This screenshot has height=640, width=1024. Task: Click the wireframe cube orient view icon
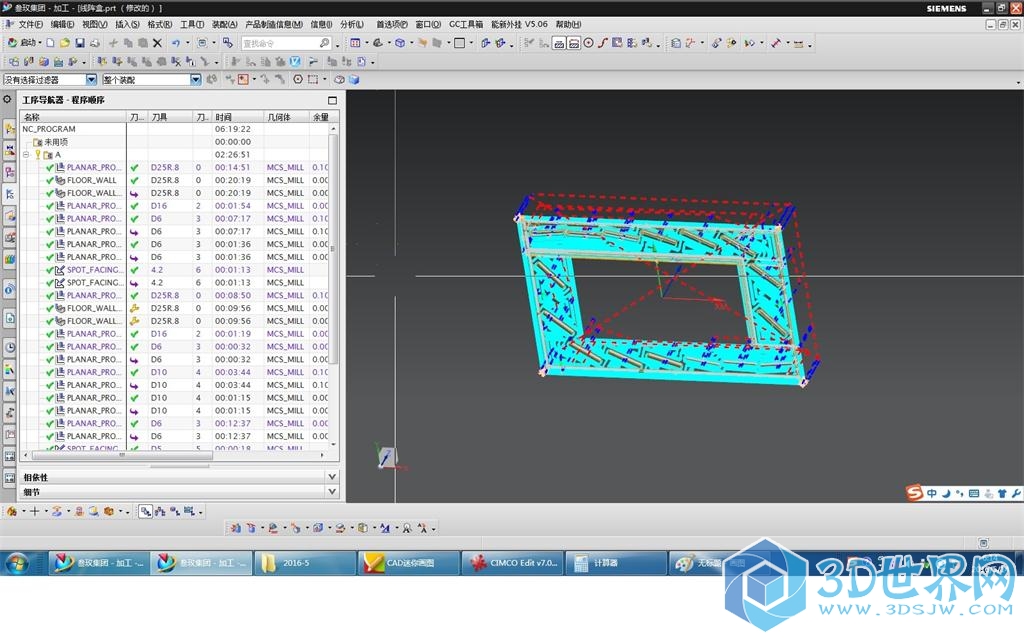click(400, 43)
